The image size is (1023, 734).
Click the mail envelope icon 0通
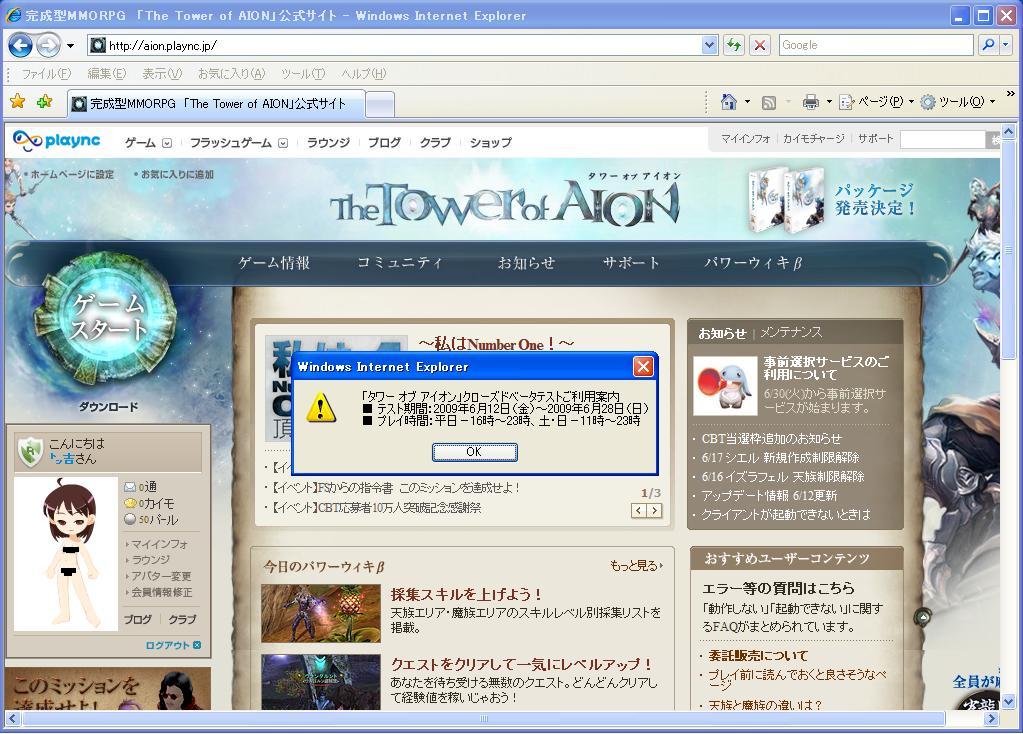click(129, 487)
